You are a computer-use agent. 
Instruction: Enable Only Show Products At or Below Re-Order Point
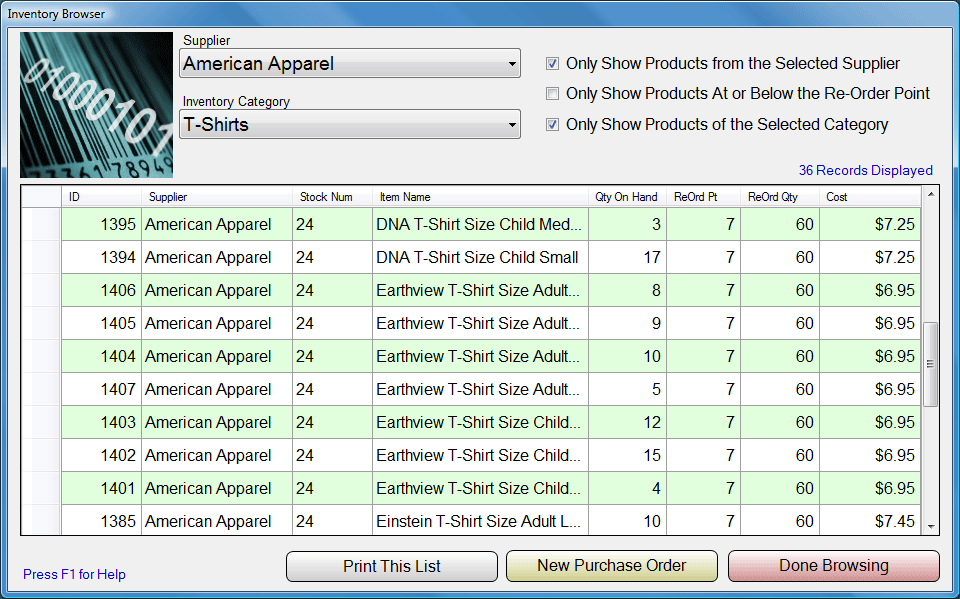tap(552, 94)
